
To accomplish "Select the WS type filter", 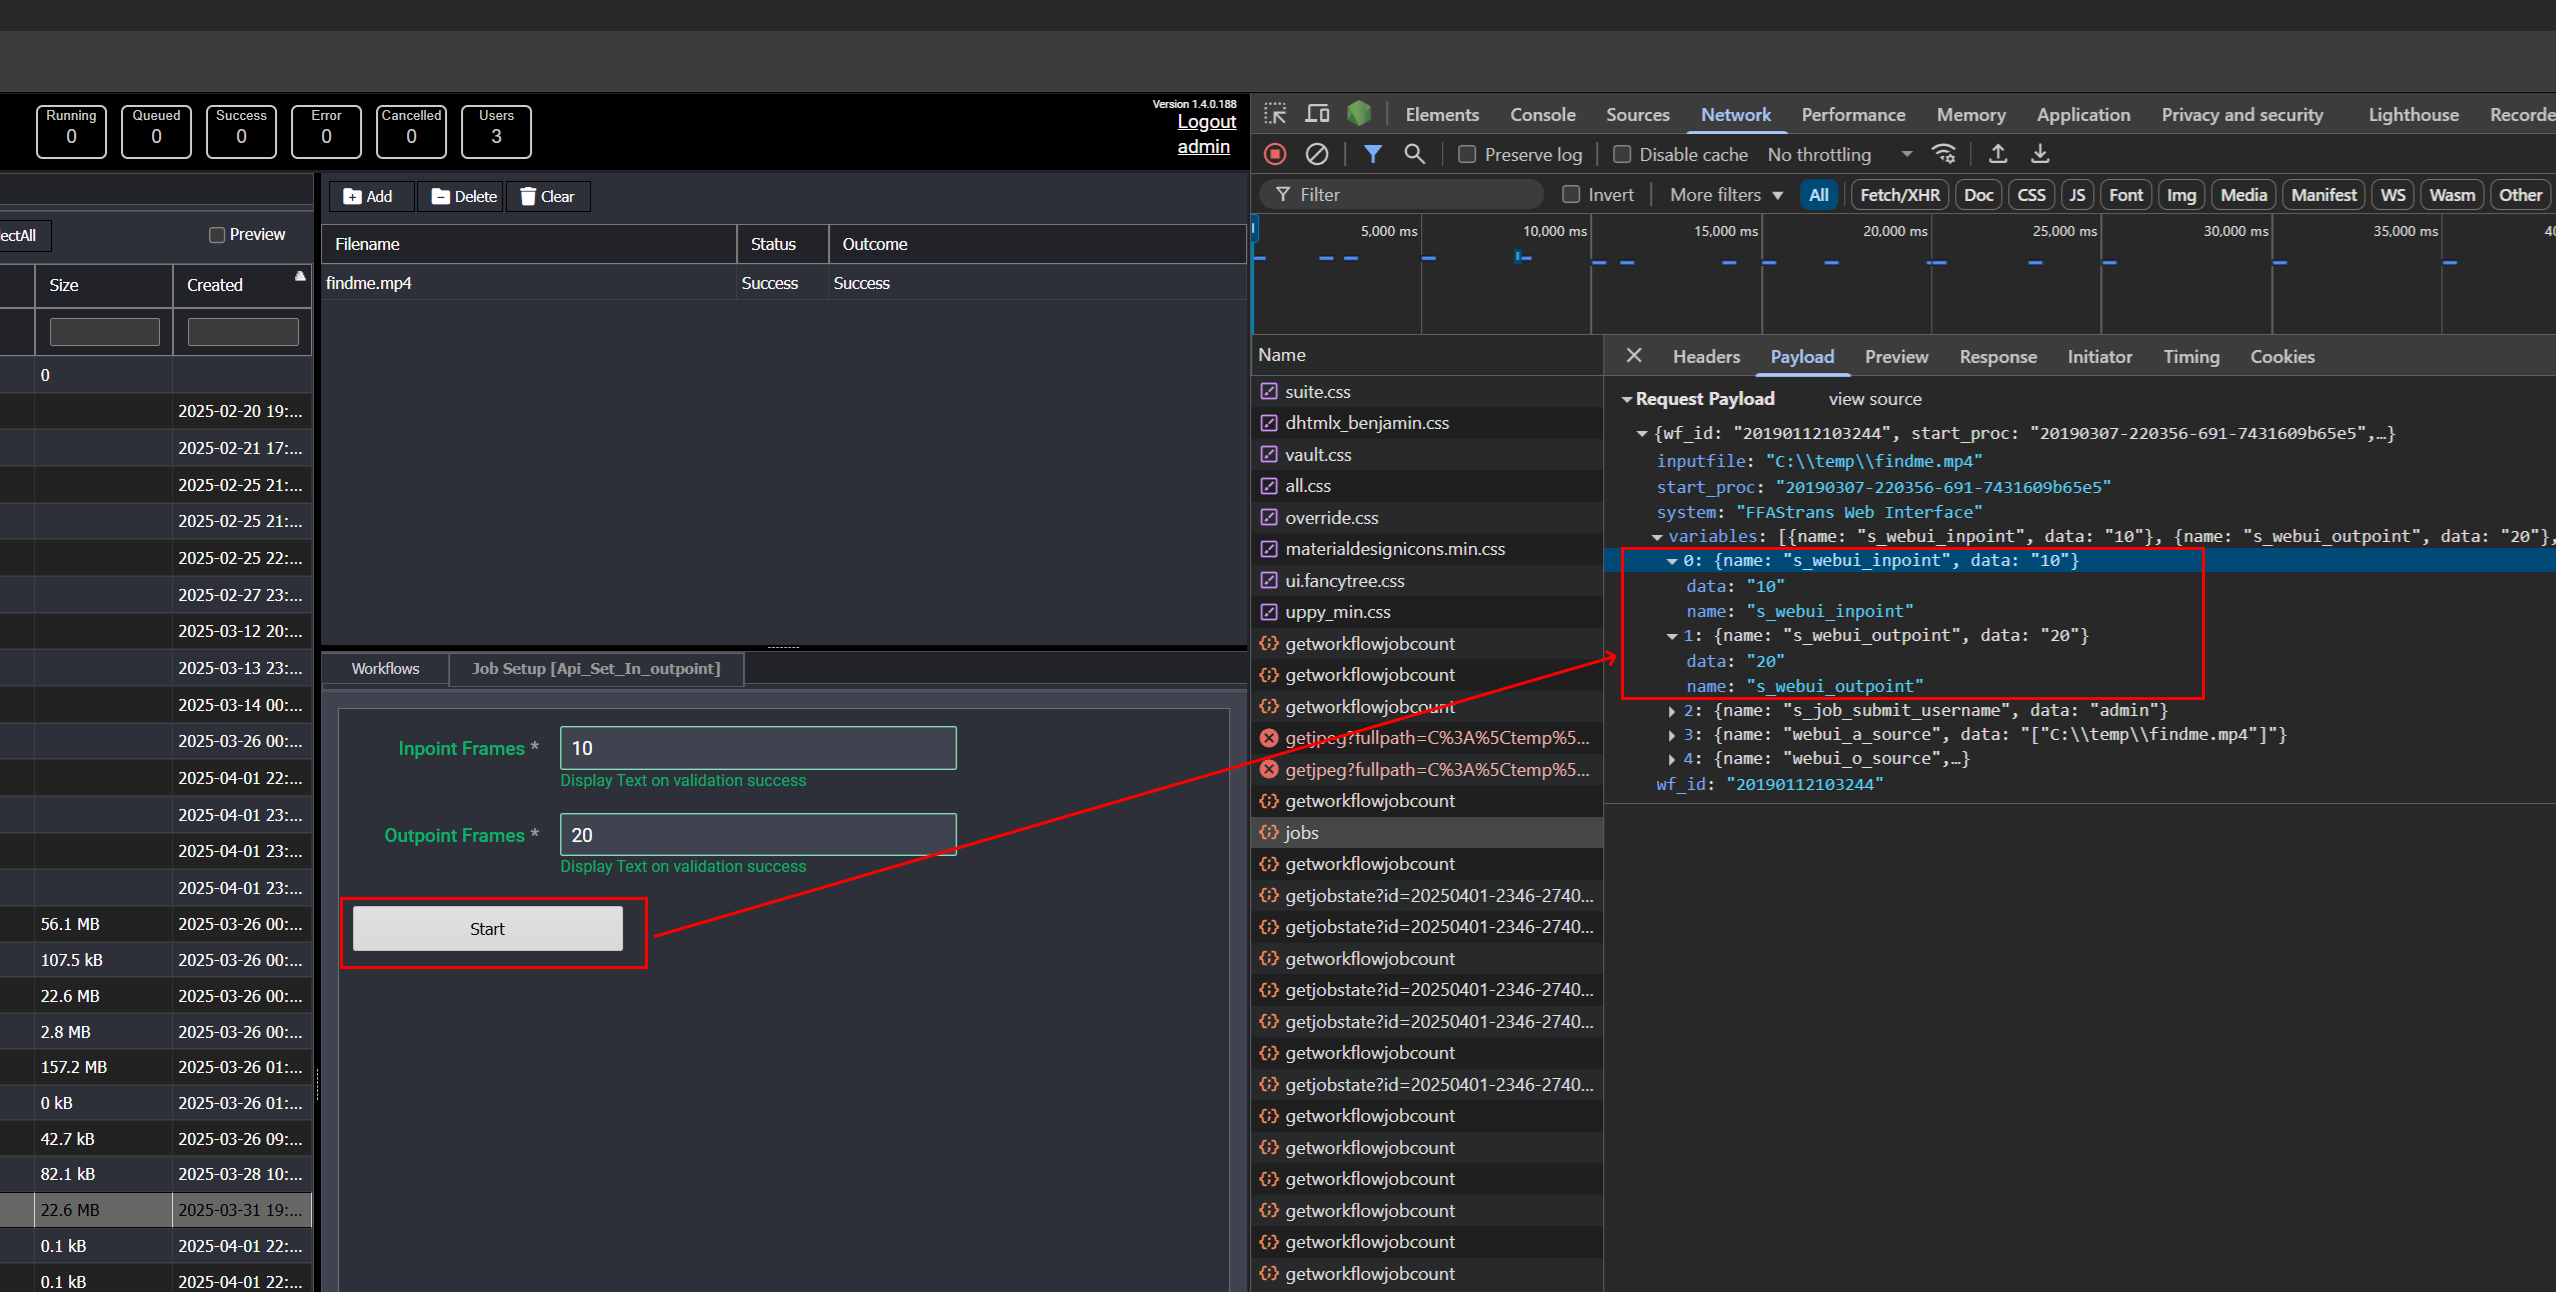I will click(2393, 195).
